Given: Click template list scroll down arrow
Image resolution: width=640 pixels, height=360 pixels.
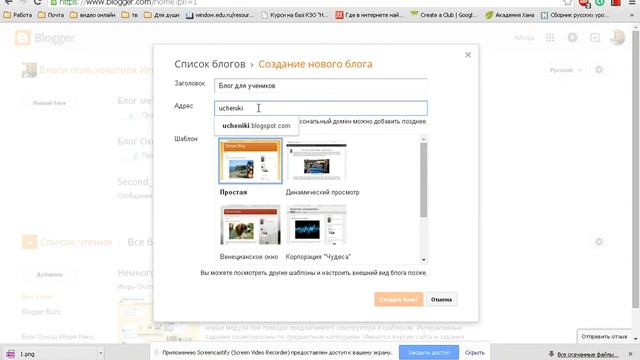Looking at the screenshot, I should click(x=424, y=260).
